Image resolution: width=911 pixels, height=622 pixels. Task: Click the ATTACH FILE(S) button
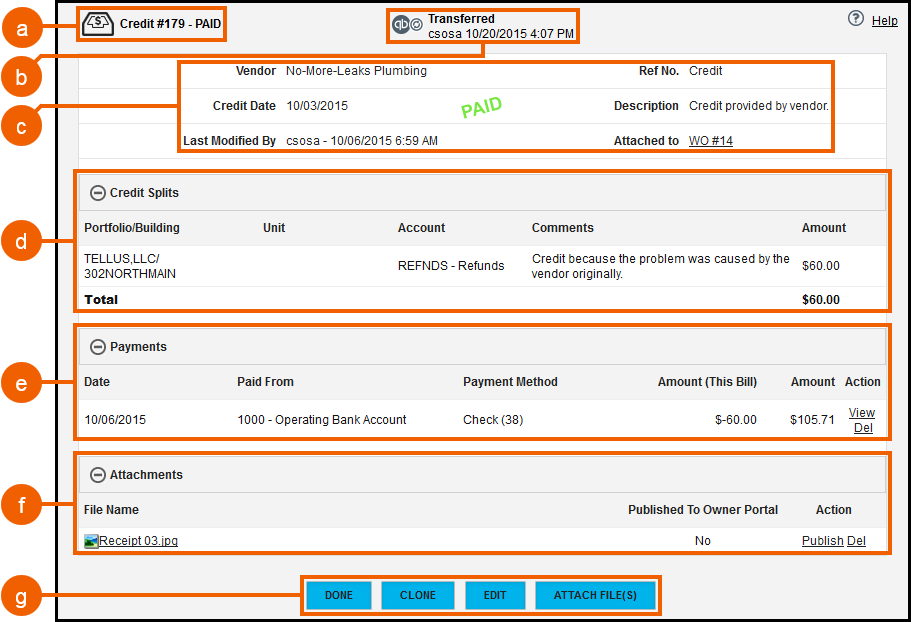[596, 595]
